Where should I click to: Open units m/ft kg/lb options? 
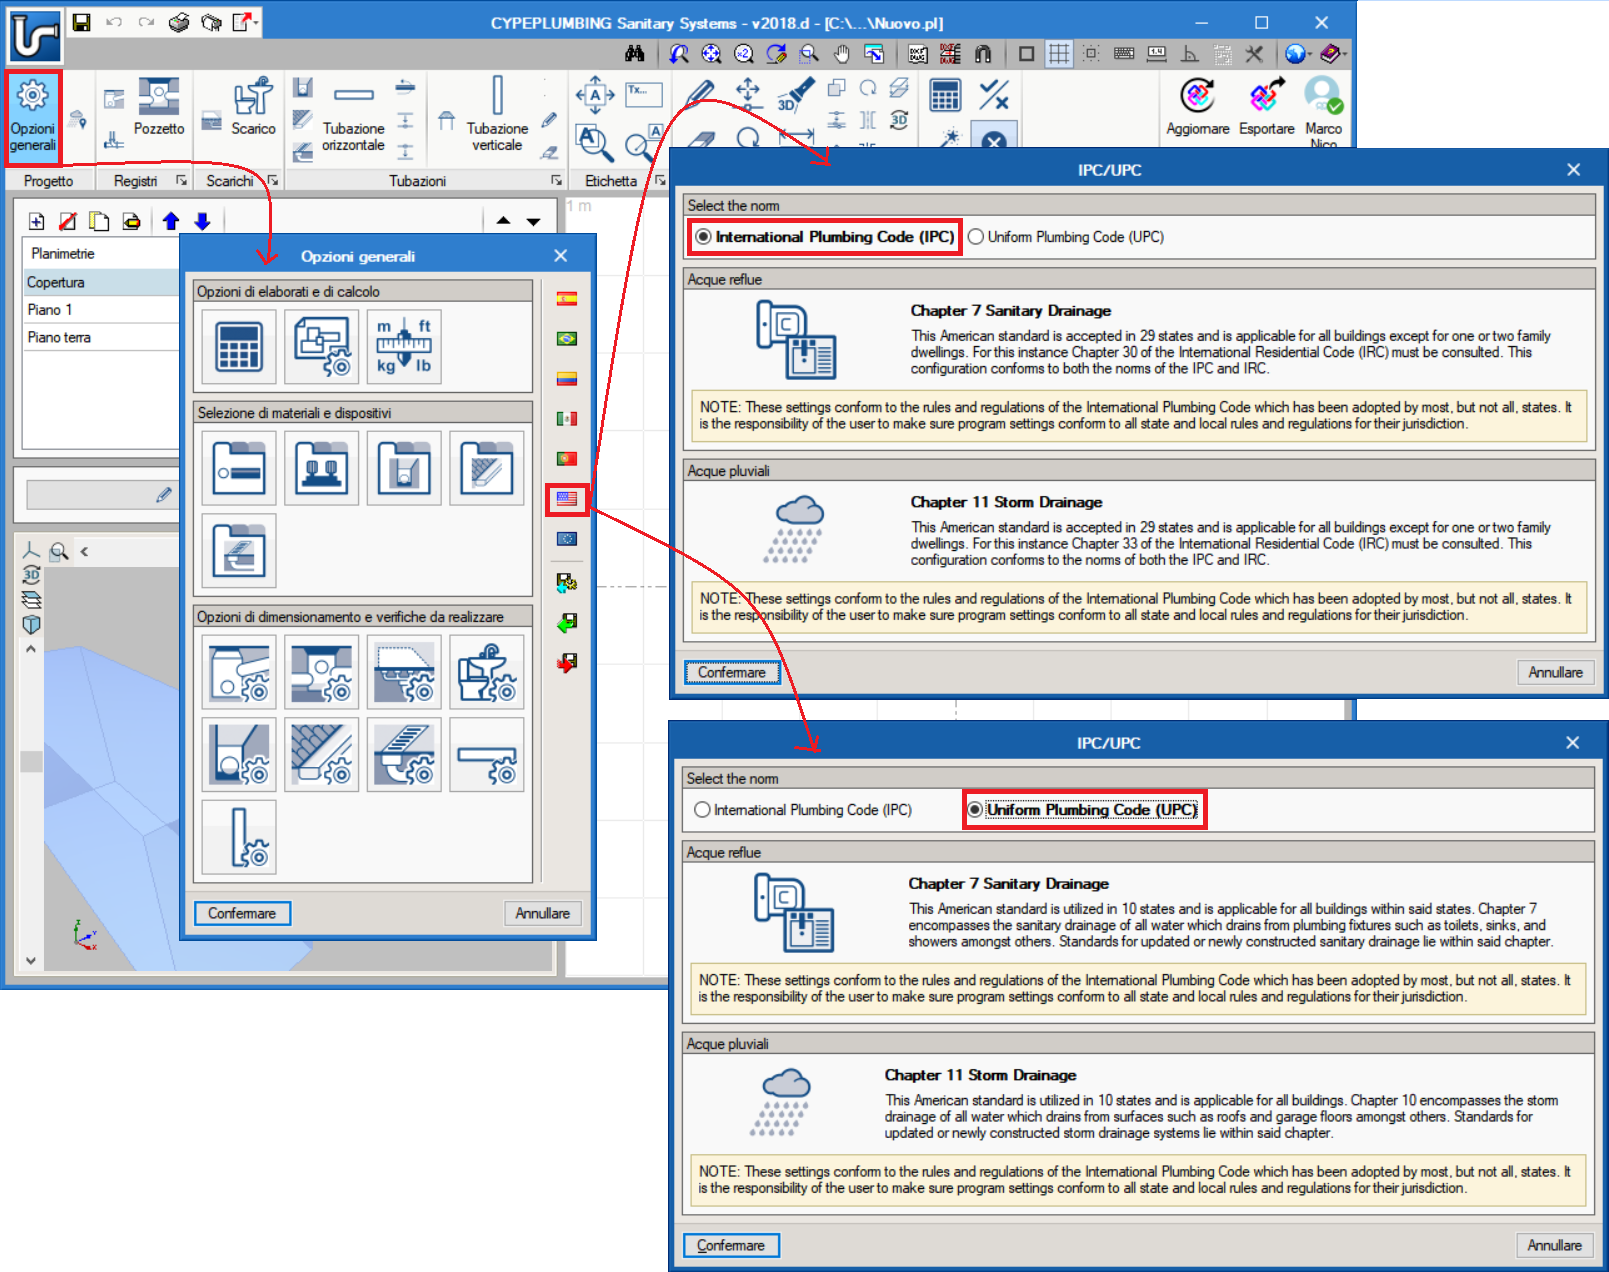(x=404, y=346)
